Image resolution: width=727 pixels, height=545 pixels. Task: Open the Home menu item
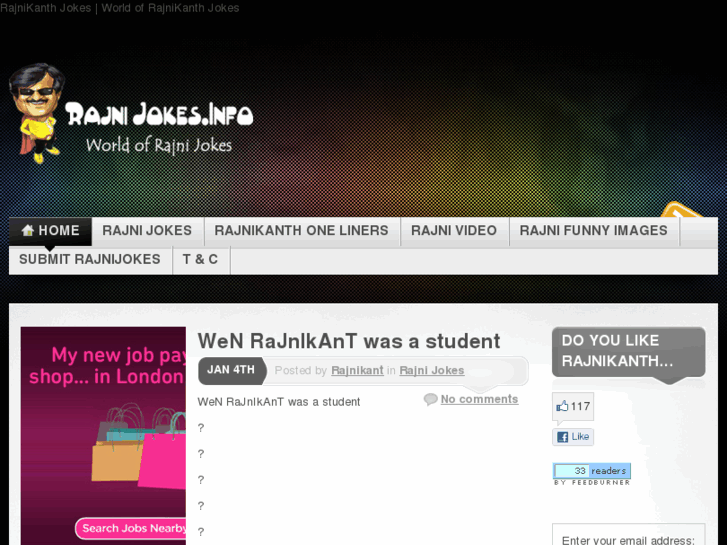click(x=50, y=231)
